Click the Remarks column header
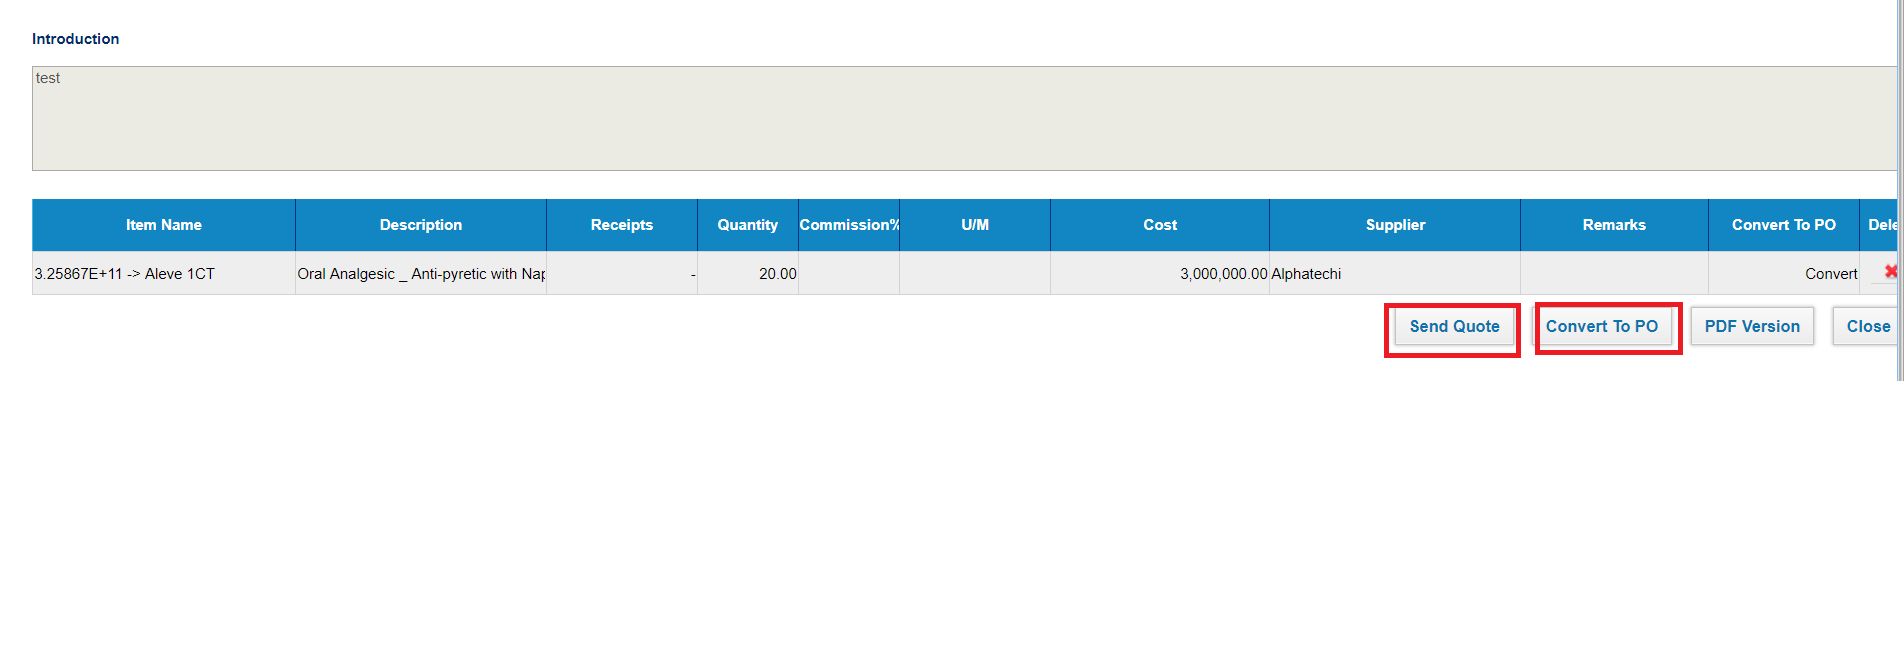Screen dimensions: 1904x648 click(x=1614, y=225)
